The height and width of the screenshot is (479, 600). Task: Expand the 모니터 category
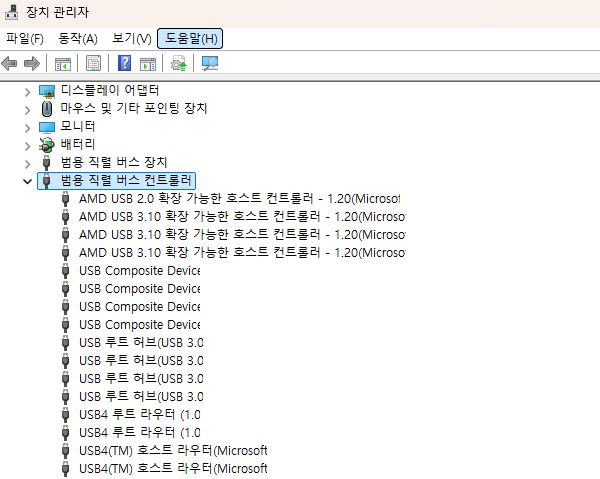pos(27,128)
